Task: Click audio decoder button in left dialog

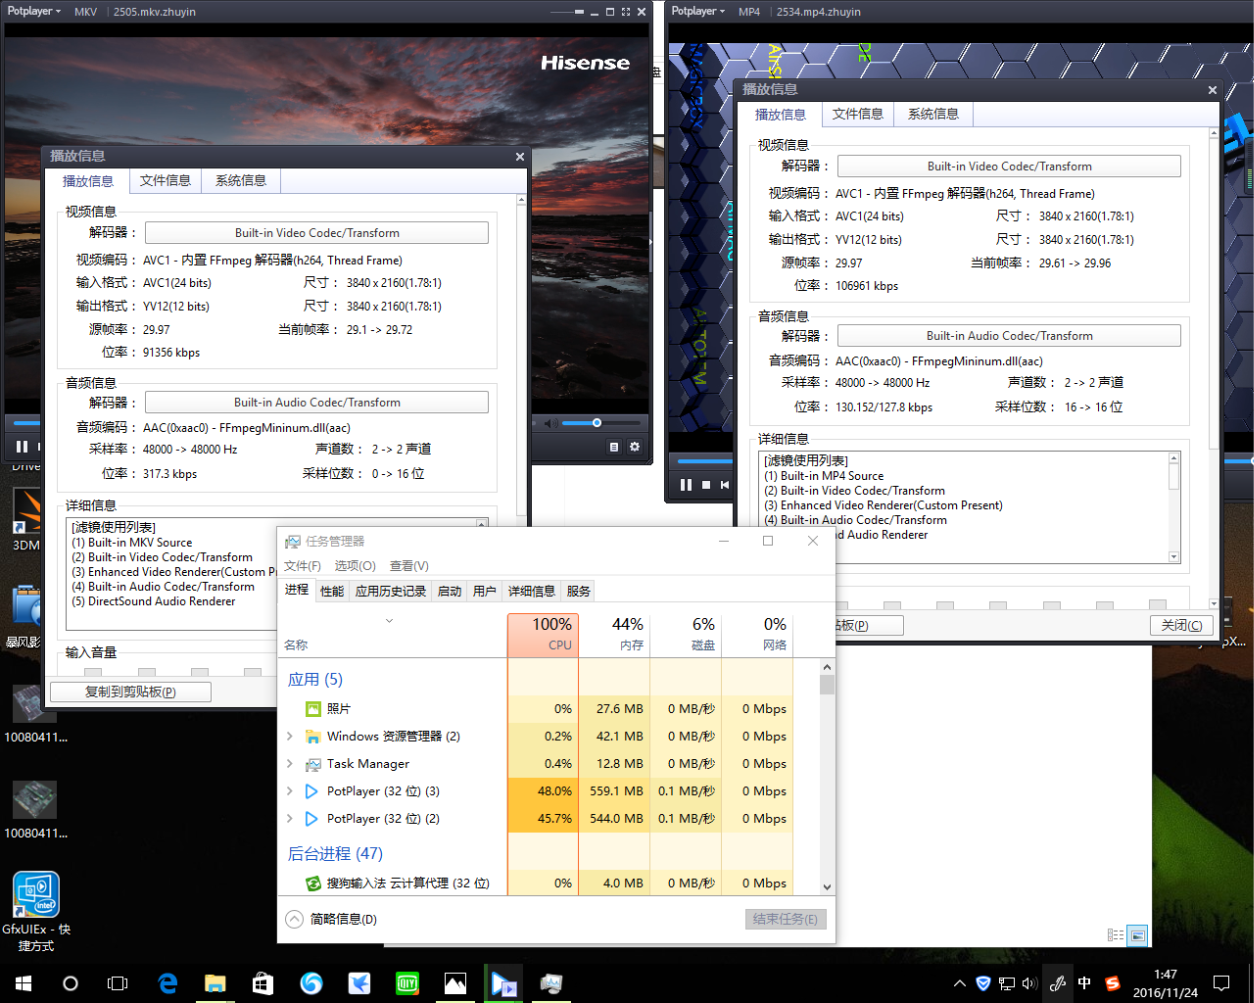Action: pyautogui.click(x=317, y=402)
